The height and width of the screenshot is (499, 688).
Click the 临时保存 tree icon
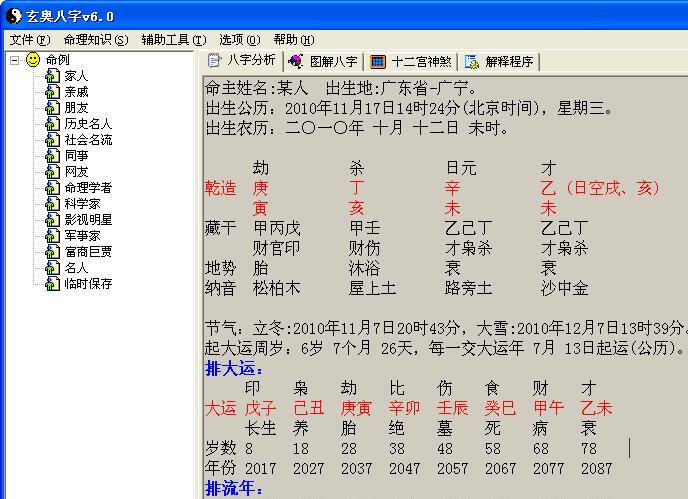tap(53, 284)
